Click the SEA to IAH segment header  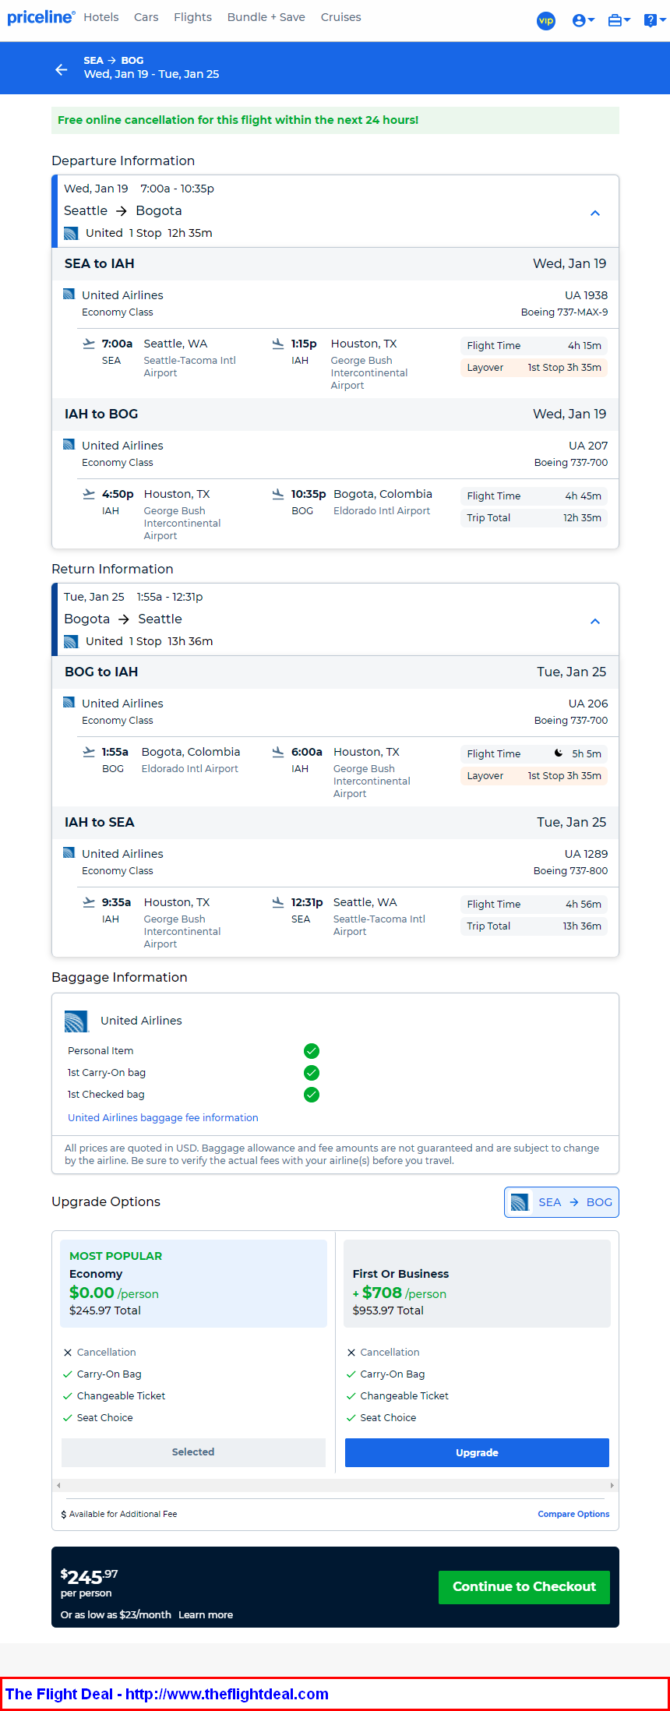pos(335,263)
